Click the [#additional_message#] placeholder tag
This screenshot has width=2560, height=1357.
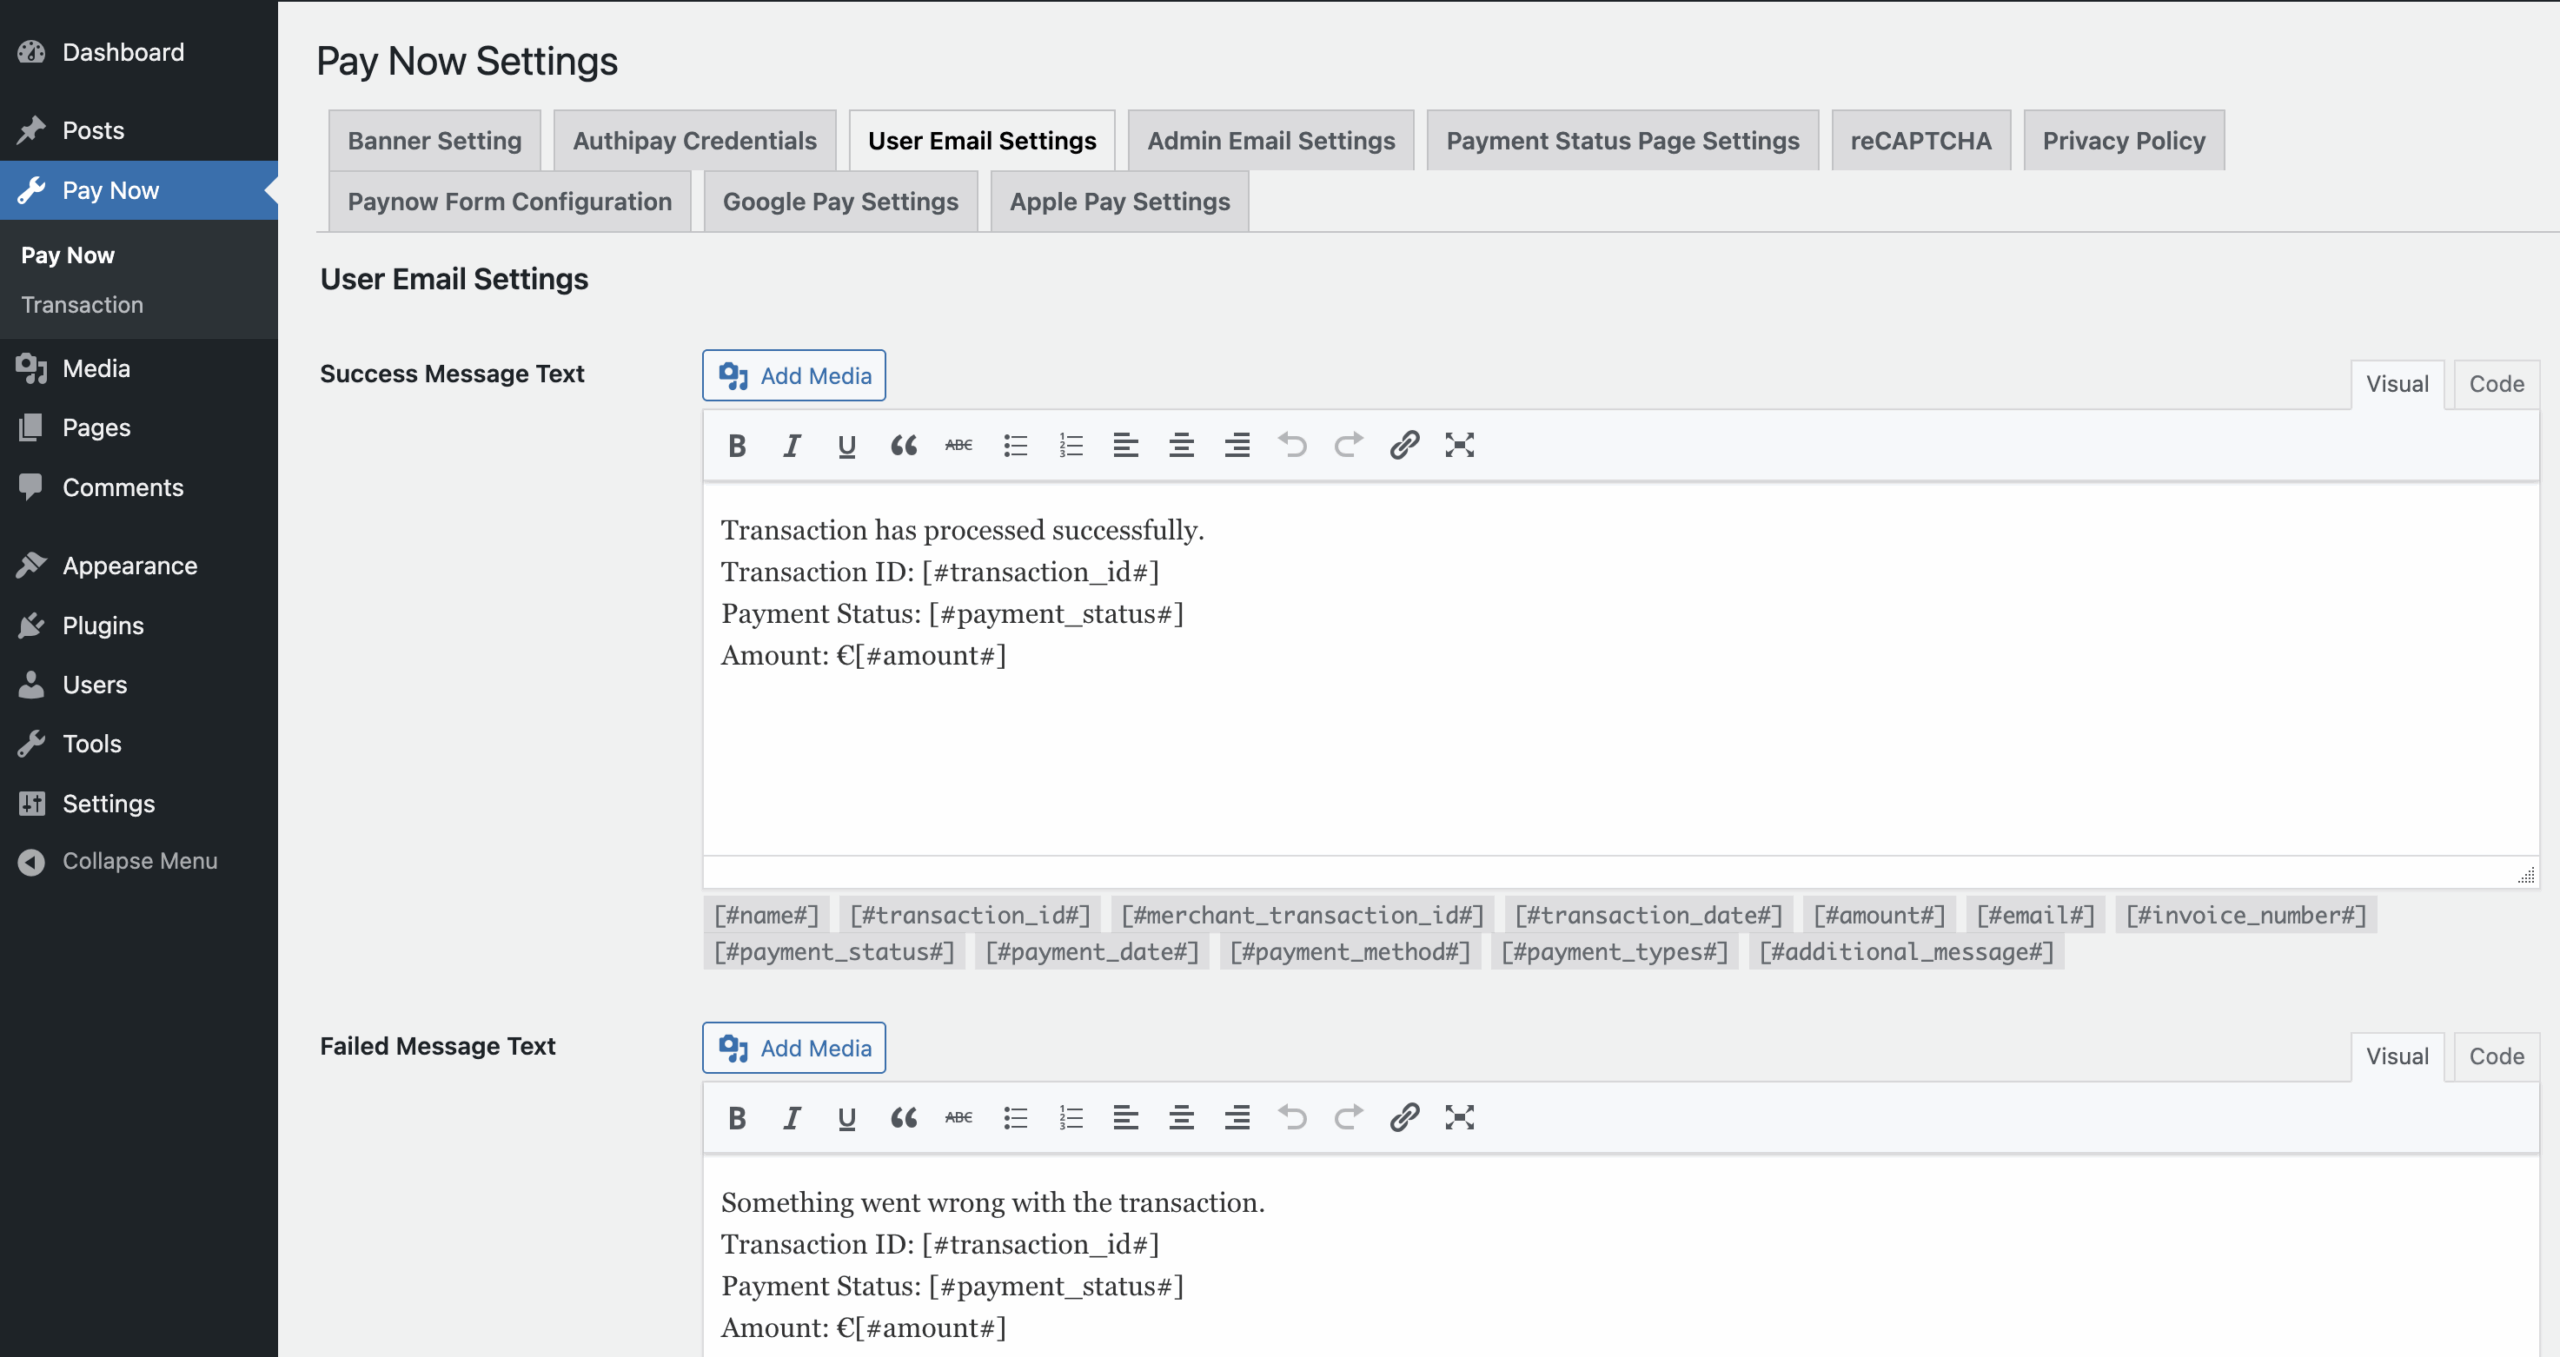coord(1906,952)
